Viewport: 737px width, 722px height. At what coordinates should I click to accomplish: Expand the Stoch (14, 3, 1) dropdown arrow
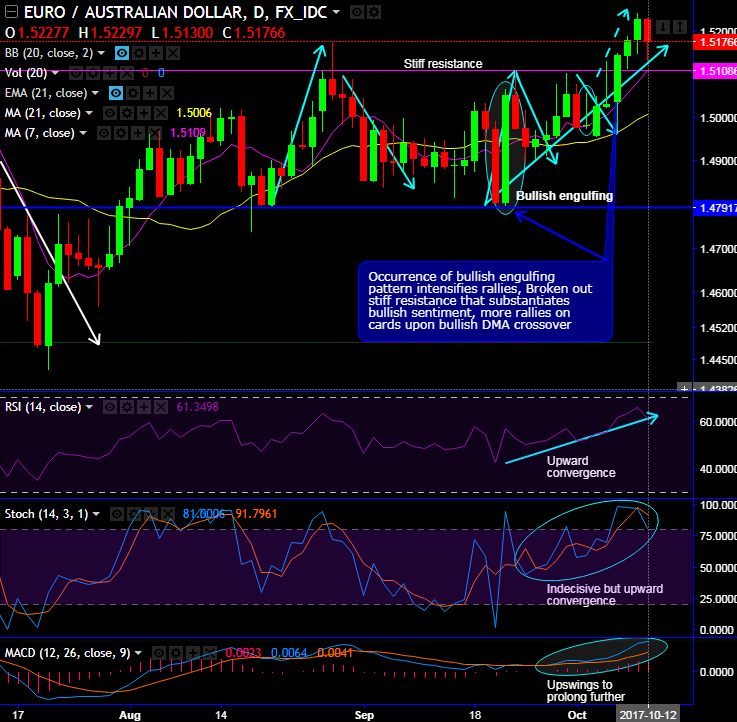96,514
